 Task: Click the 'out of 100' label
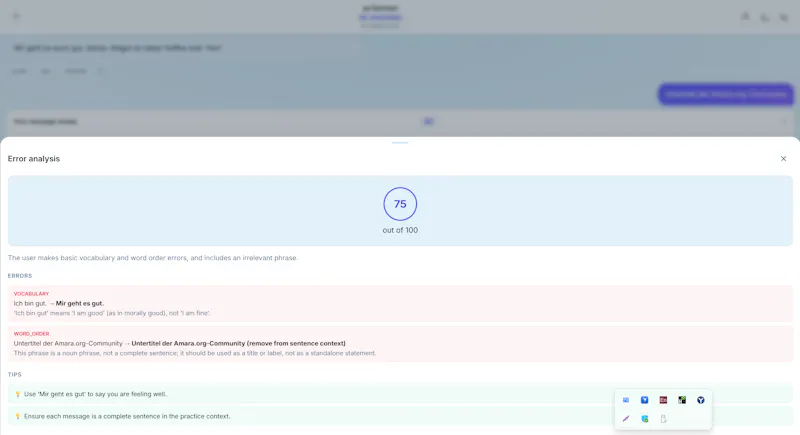(400, 230)
